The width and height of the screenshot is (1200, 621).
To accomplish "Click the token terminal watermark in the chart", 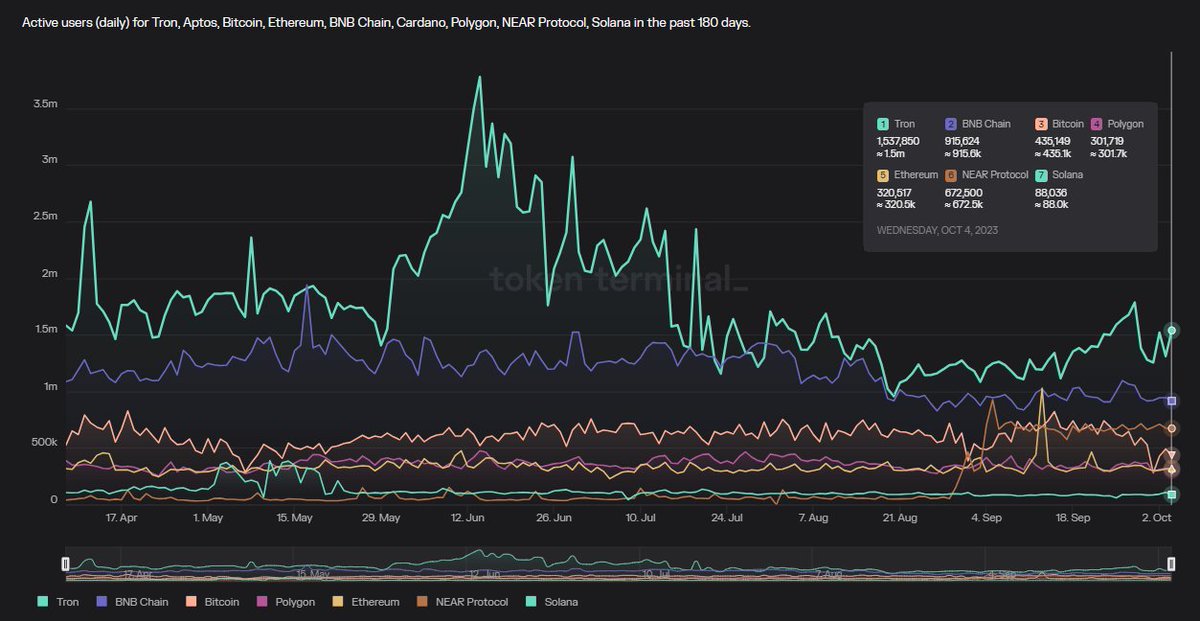I will pyautogui.click(x=618, y=279).
